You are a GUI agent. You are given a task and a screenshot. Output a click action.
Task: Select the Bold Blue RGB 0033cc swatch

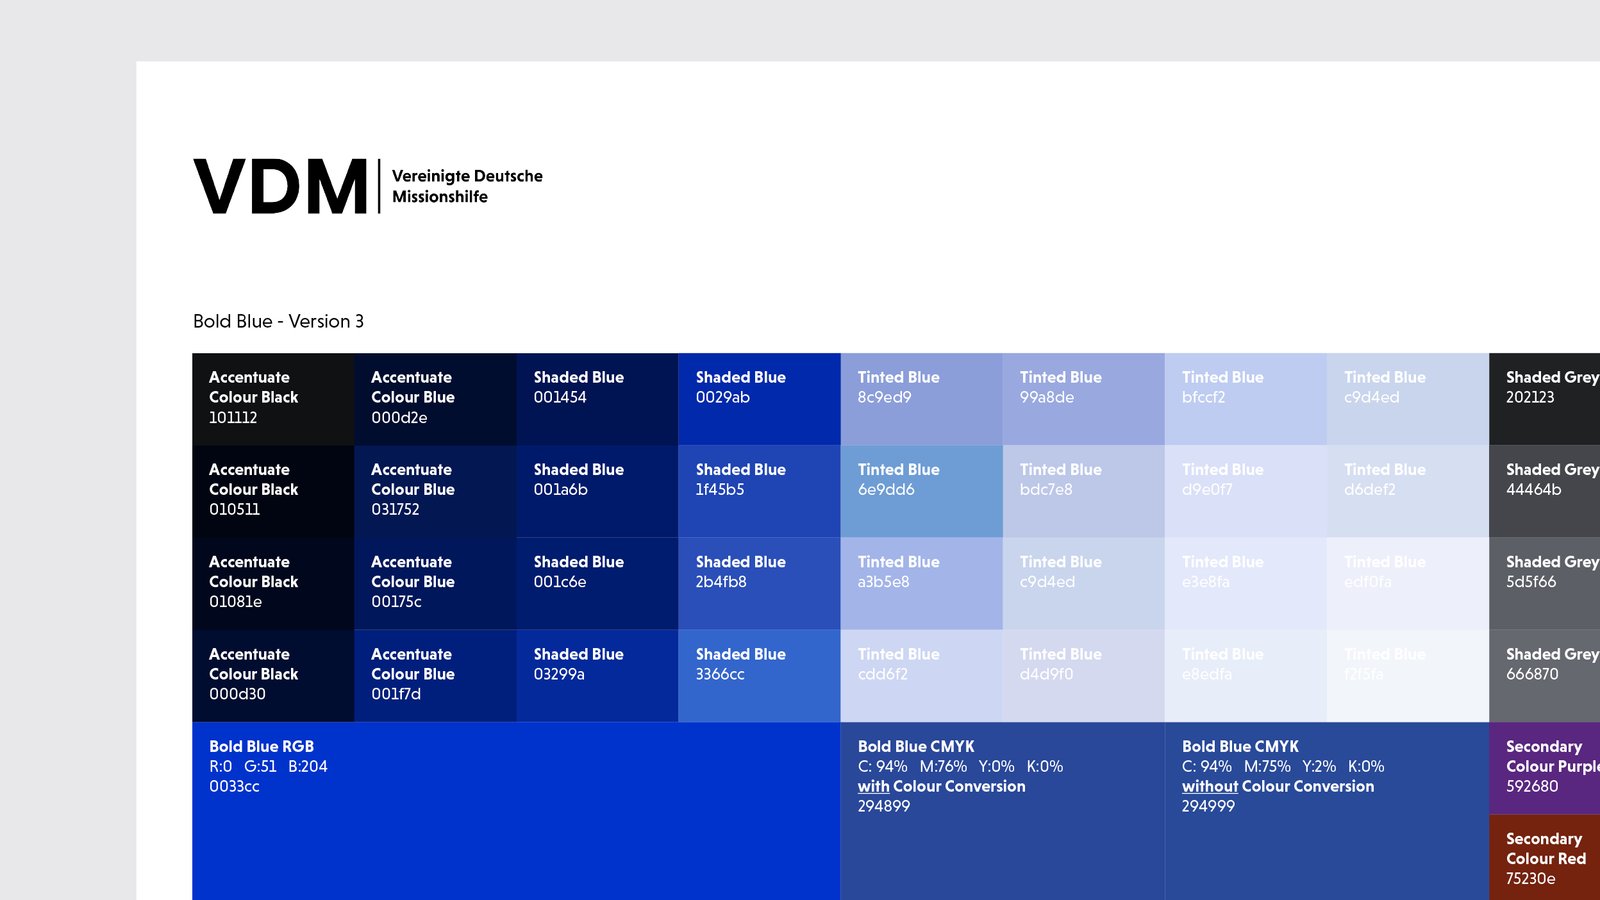(x=516, y=810)
